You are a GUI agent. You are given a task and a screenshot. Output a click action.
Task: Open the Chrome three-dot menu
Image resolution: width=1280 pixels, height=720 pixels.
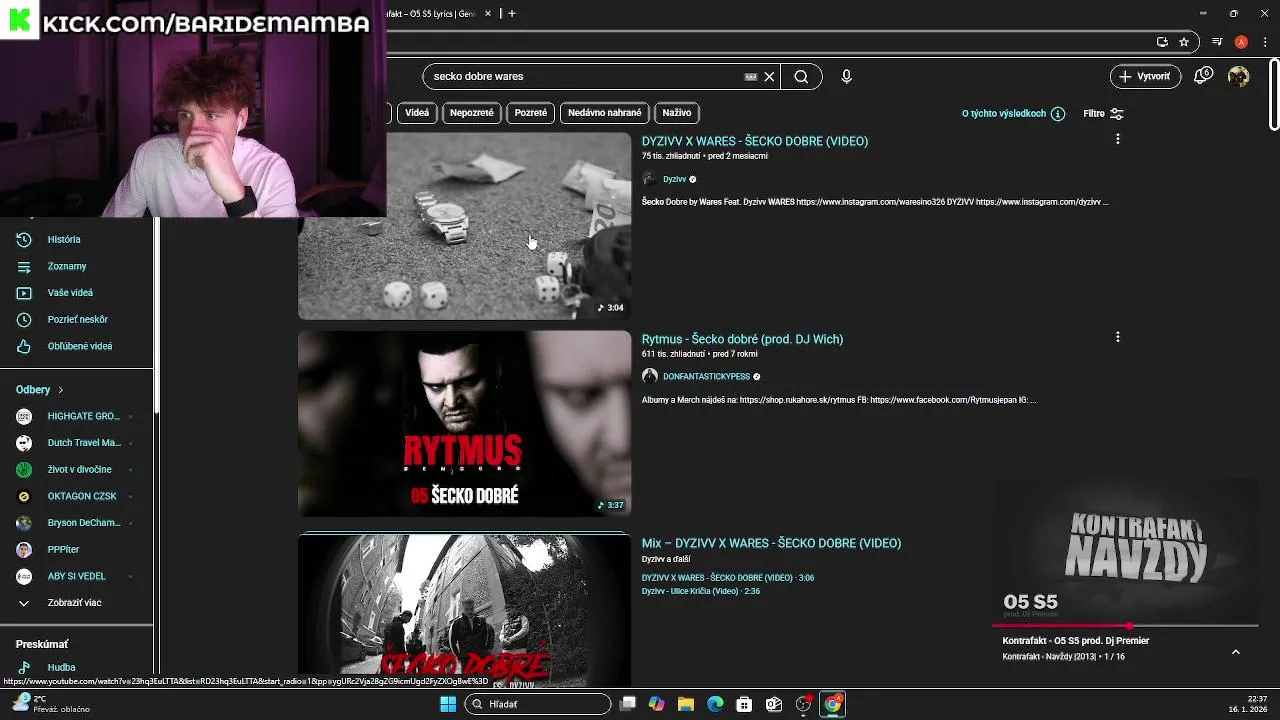pyautogui.click(x=1263, y=42)
